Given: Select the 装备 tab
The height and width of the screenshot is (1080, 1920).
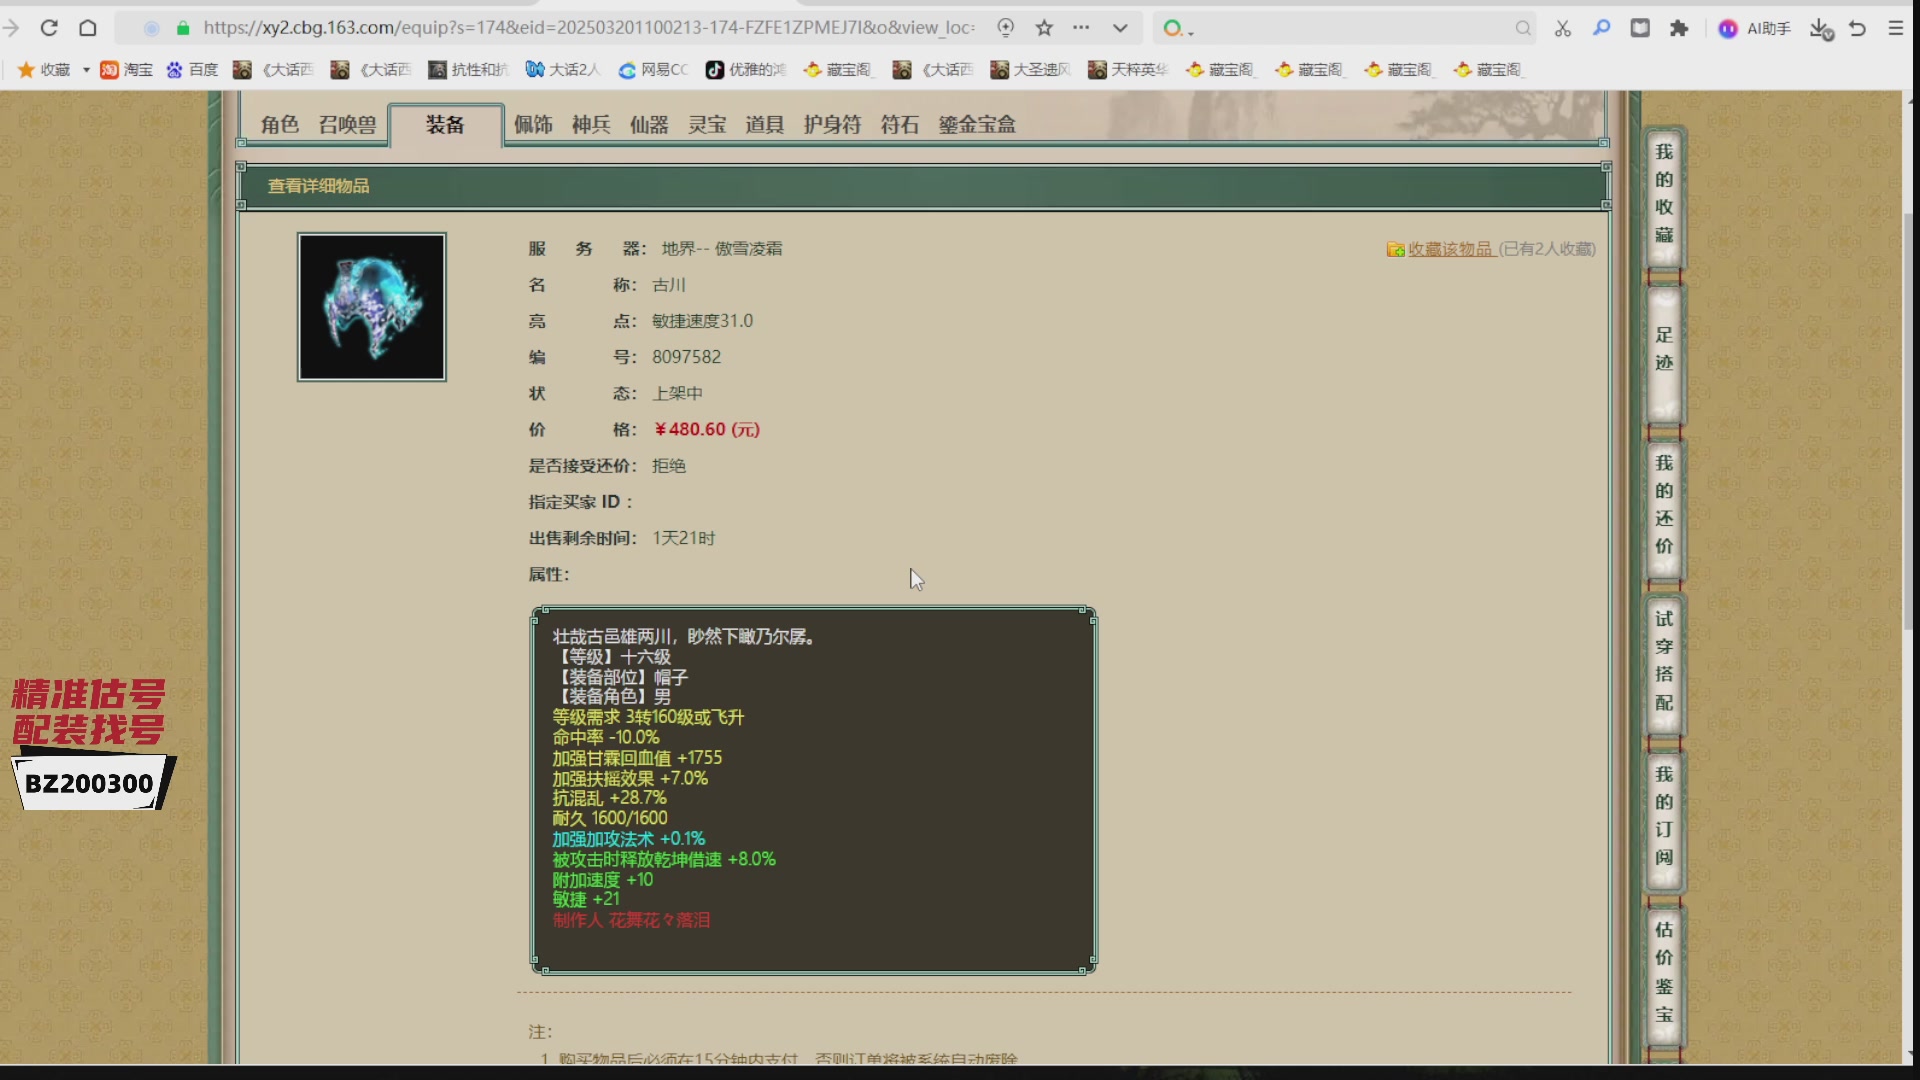Looking at the screenshot, I should click(445, 124).
